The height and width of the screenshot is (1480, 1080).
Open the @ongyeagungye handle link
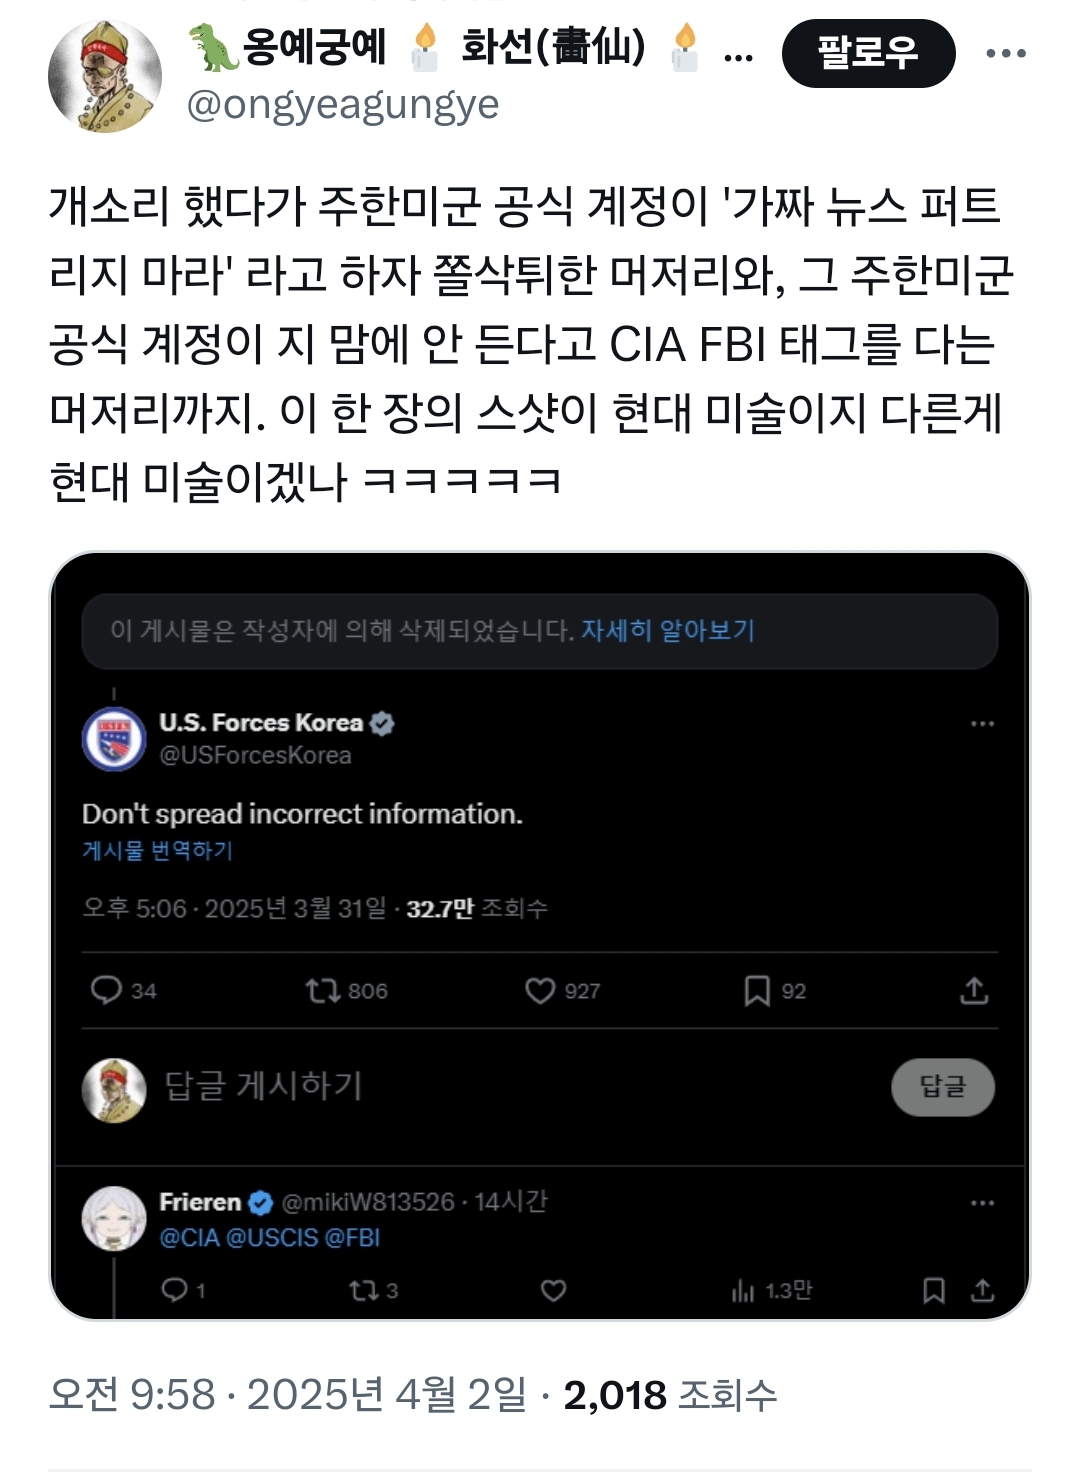point(343,104)
